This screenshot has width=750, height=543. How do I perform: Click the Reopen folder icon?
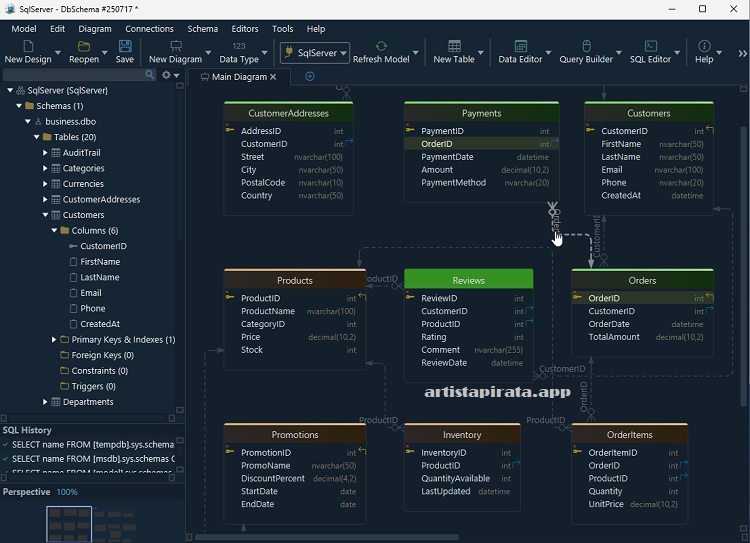(x=84, y=46)
